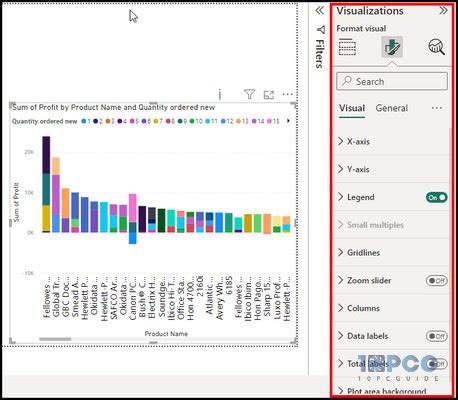The width and height of the screenshot is (458, 400).
Task: Click the chart's horizontal scrollbar thumb
Action: [55, 339]
